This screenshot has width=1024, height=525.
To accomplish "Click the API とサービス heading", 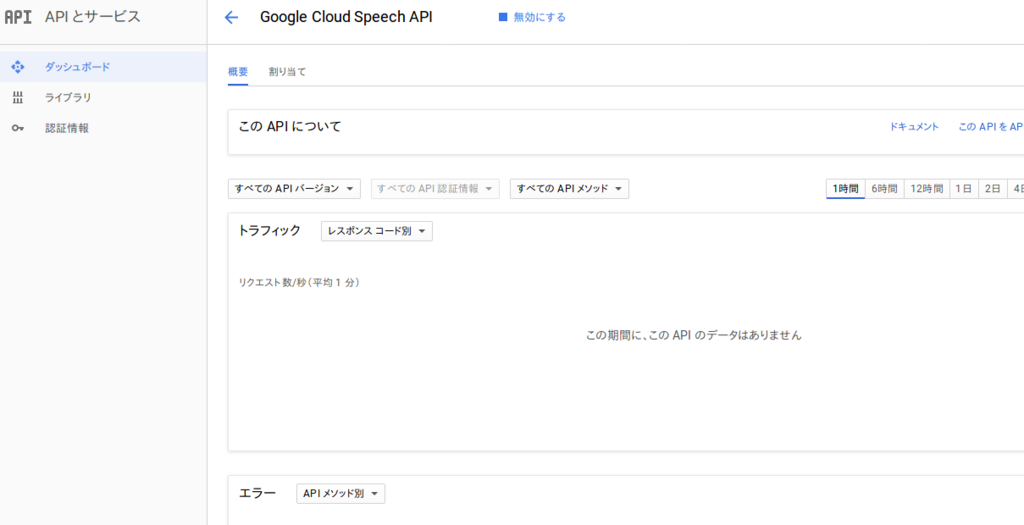I will click(93, 18).
